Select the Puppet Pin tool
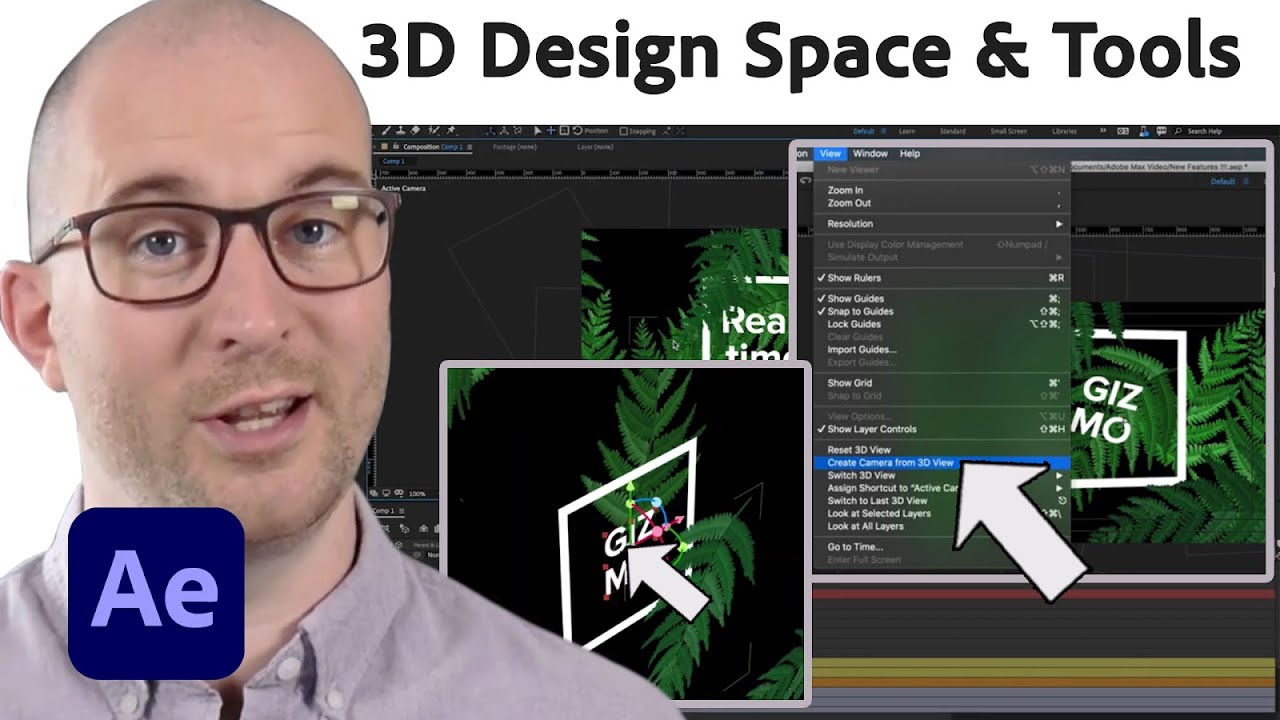The image size is (1280, 720). tap(451, 131)
